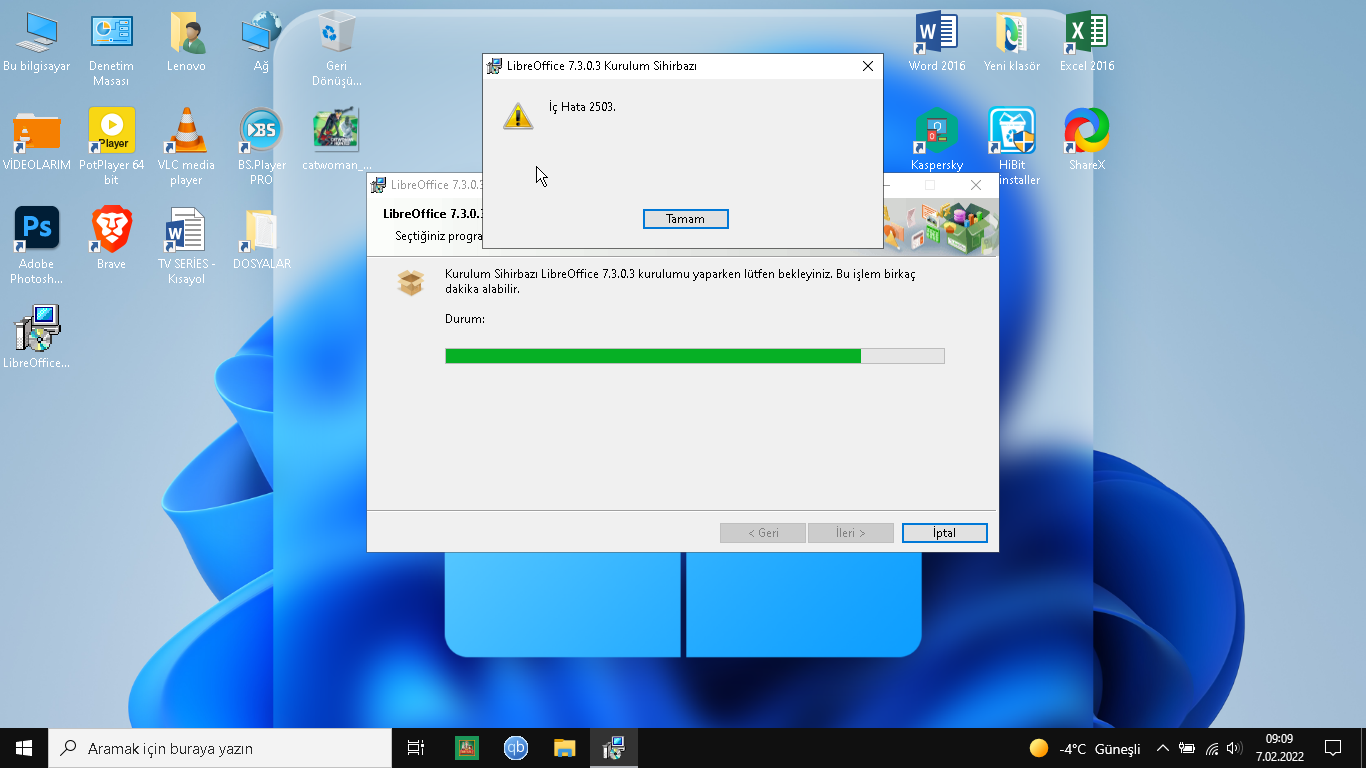This screenshot has height=768, width=1366.
Task: Select the Geri Dönüşüm recycle bin icon
Action: coord(336,50)
